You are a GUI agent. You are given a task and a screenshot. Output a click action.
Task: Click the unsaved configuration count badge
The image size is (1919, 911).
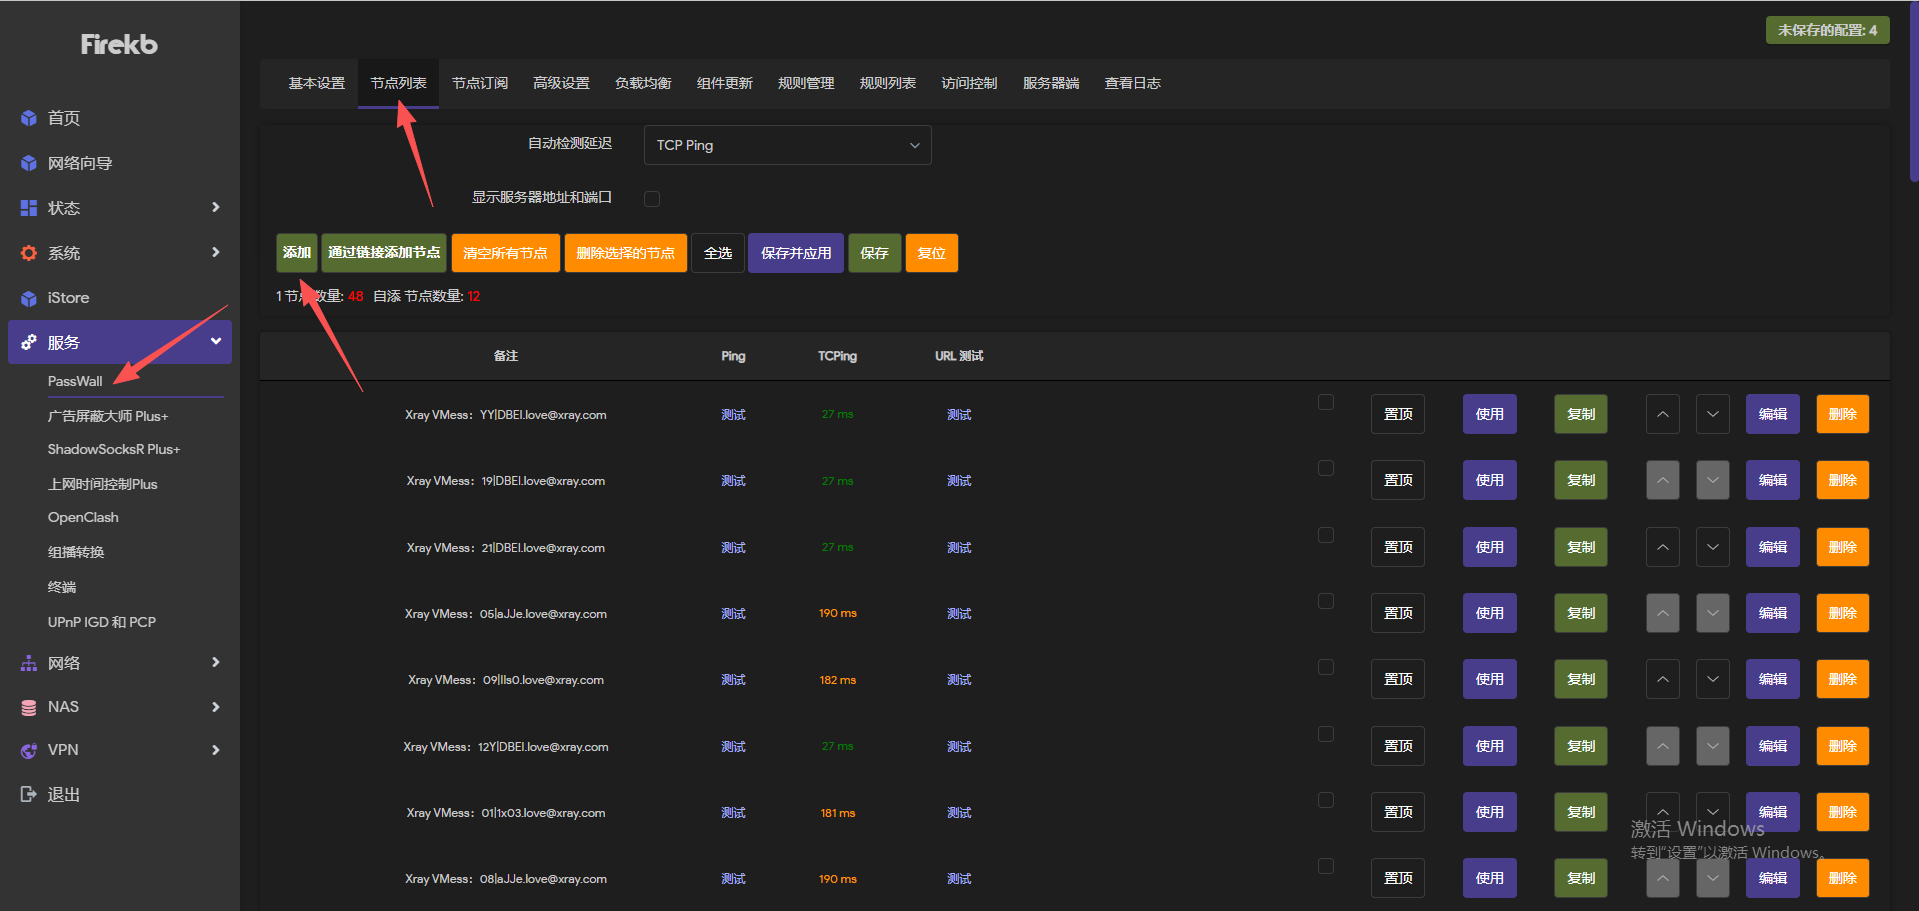click(1827, 30)
